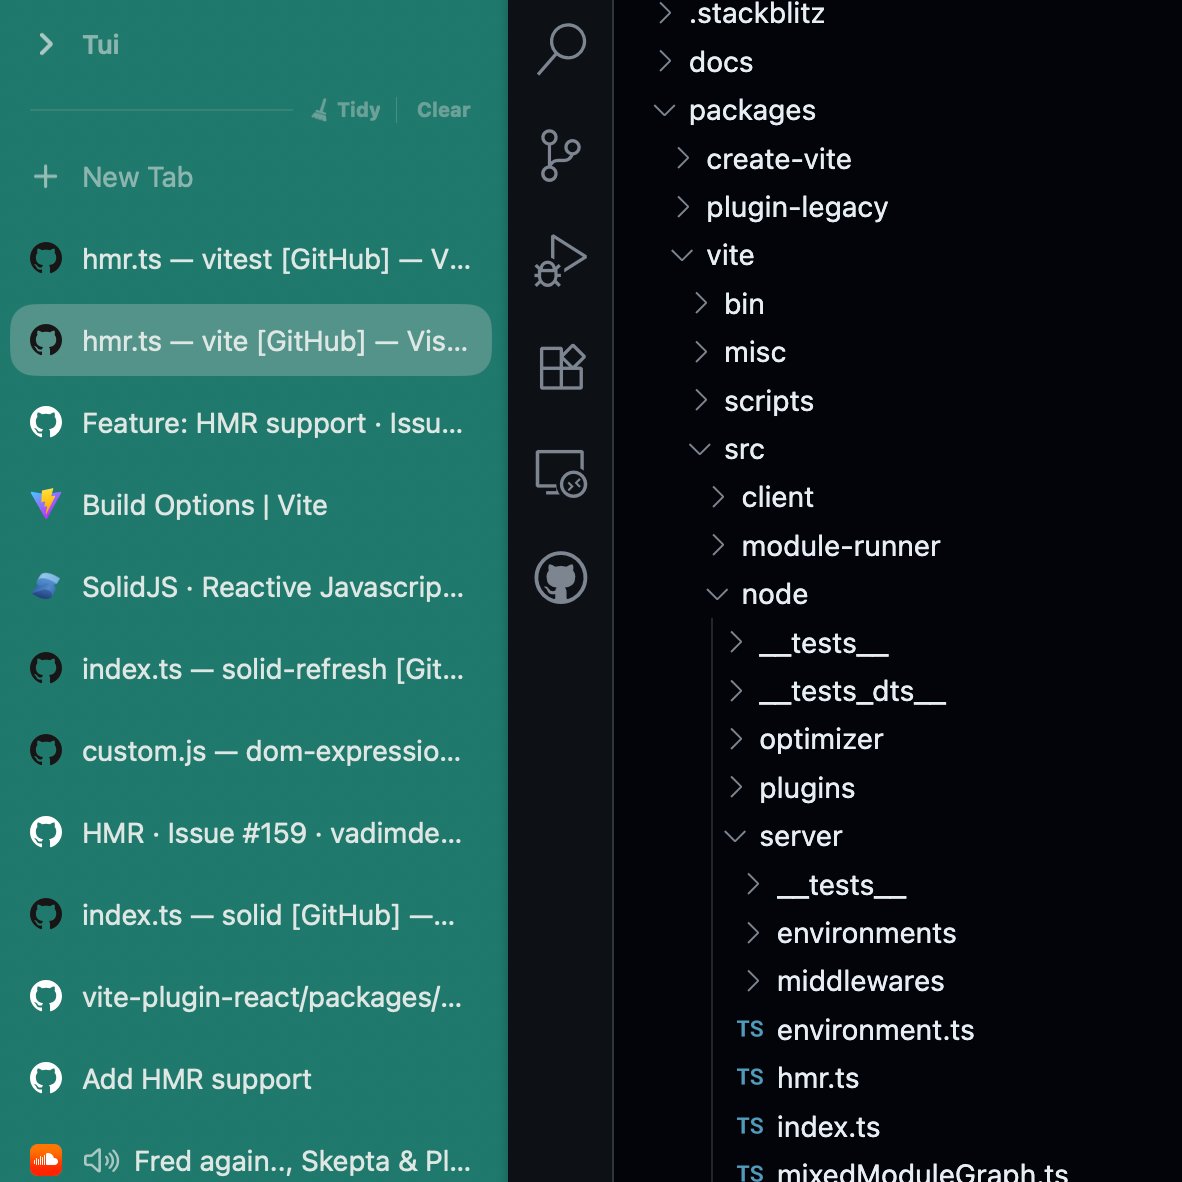
Task: Expand the .stackblitz folder
Action: [663, 13]
